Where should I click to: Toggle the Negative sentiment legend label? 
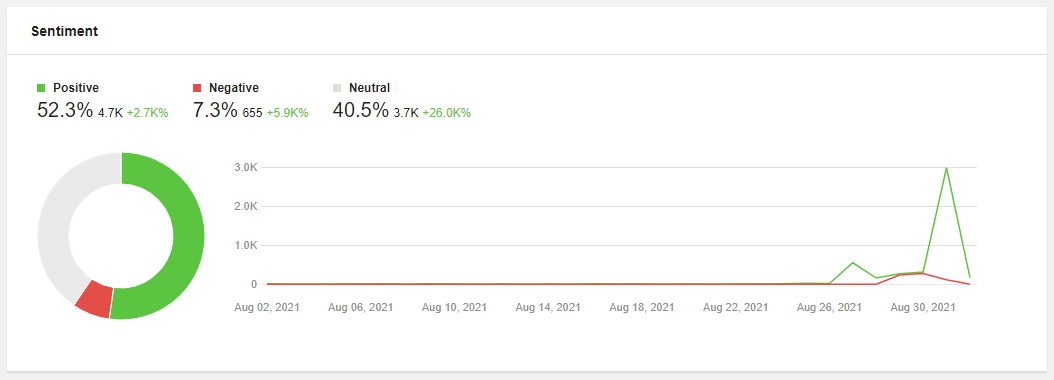tap(234, 87)
